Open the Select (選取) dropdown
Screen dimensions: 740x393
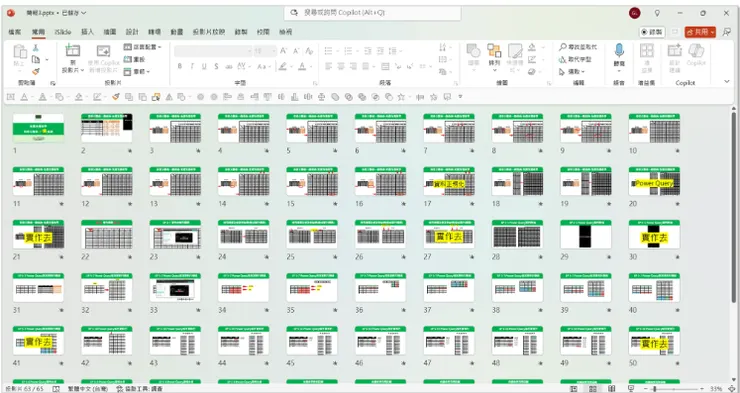572,72
